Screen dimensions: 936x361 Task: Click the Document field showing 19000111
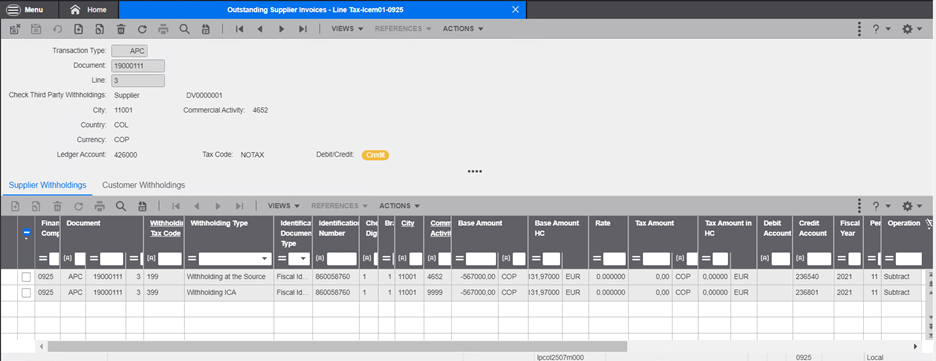pos(138,66)
